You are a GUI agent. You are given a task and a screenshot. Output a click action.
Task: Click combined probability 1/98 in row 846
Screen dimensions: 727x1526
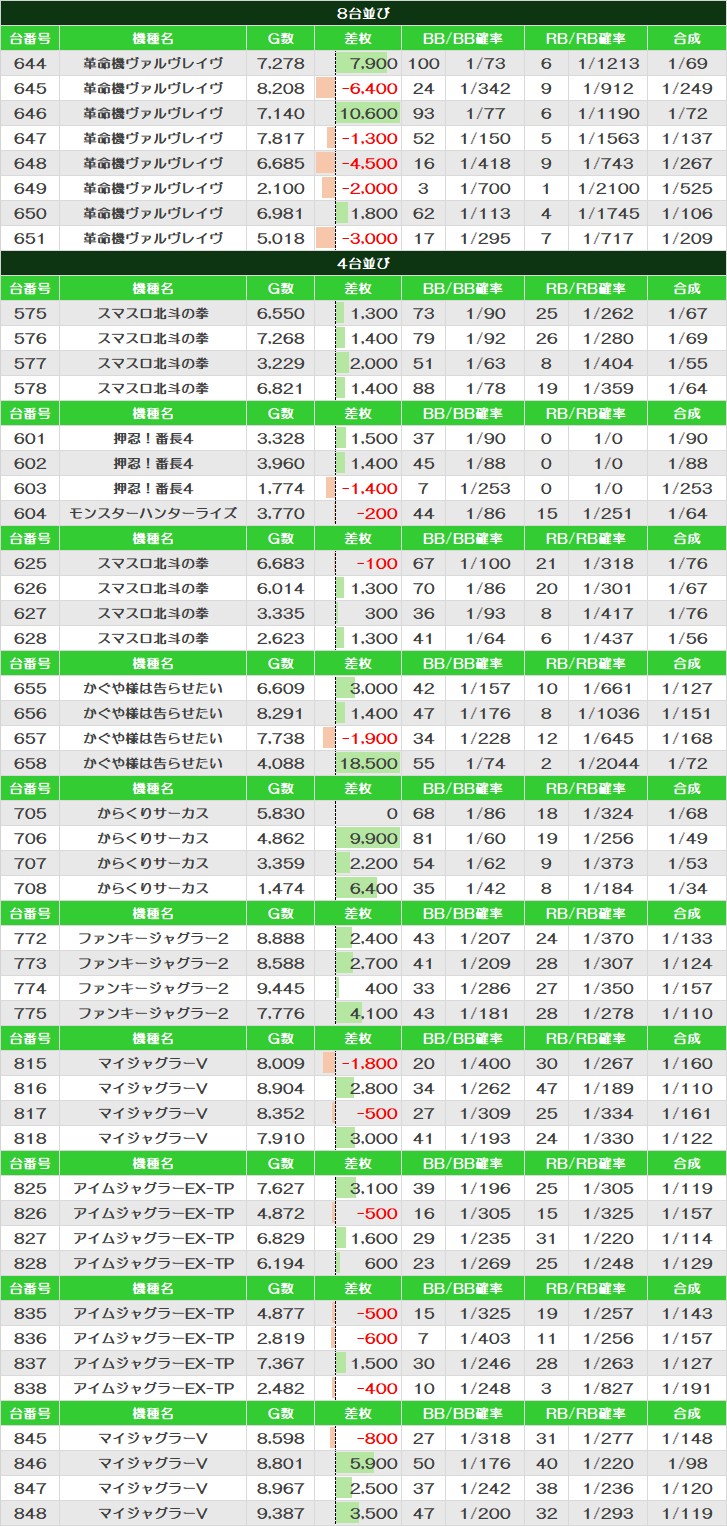coord(687,1463)
